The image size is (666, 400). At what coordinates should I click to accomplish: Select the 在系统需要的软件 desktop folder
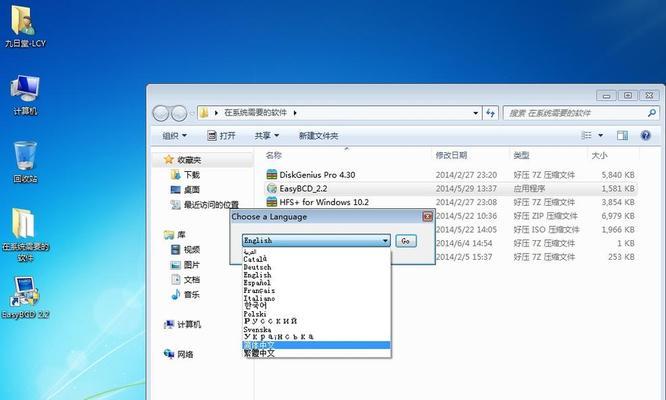[x=25, y=235]
